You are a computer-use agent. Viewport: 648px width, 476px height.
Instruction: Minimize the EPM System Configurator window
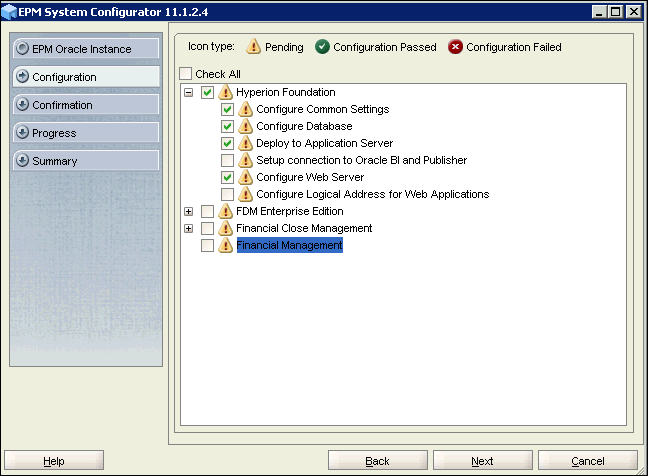click(599, 12)
